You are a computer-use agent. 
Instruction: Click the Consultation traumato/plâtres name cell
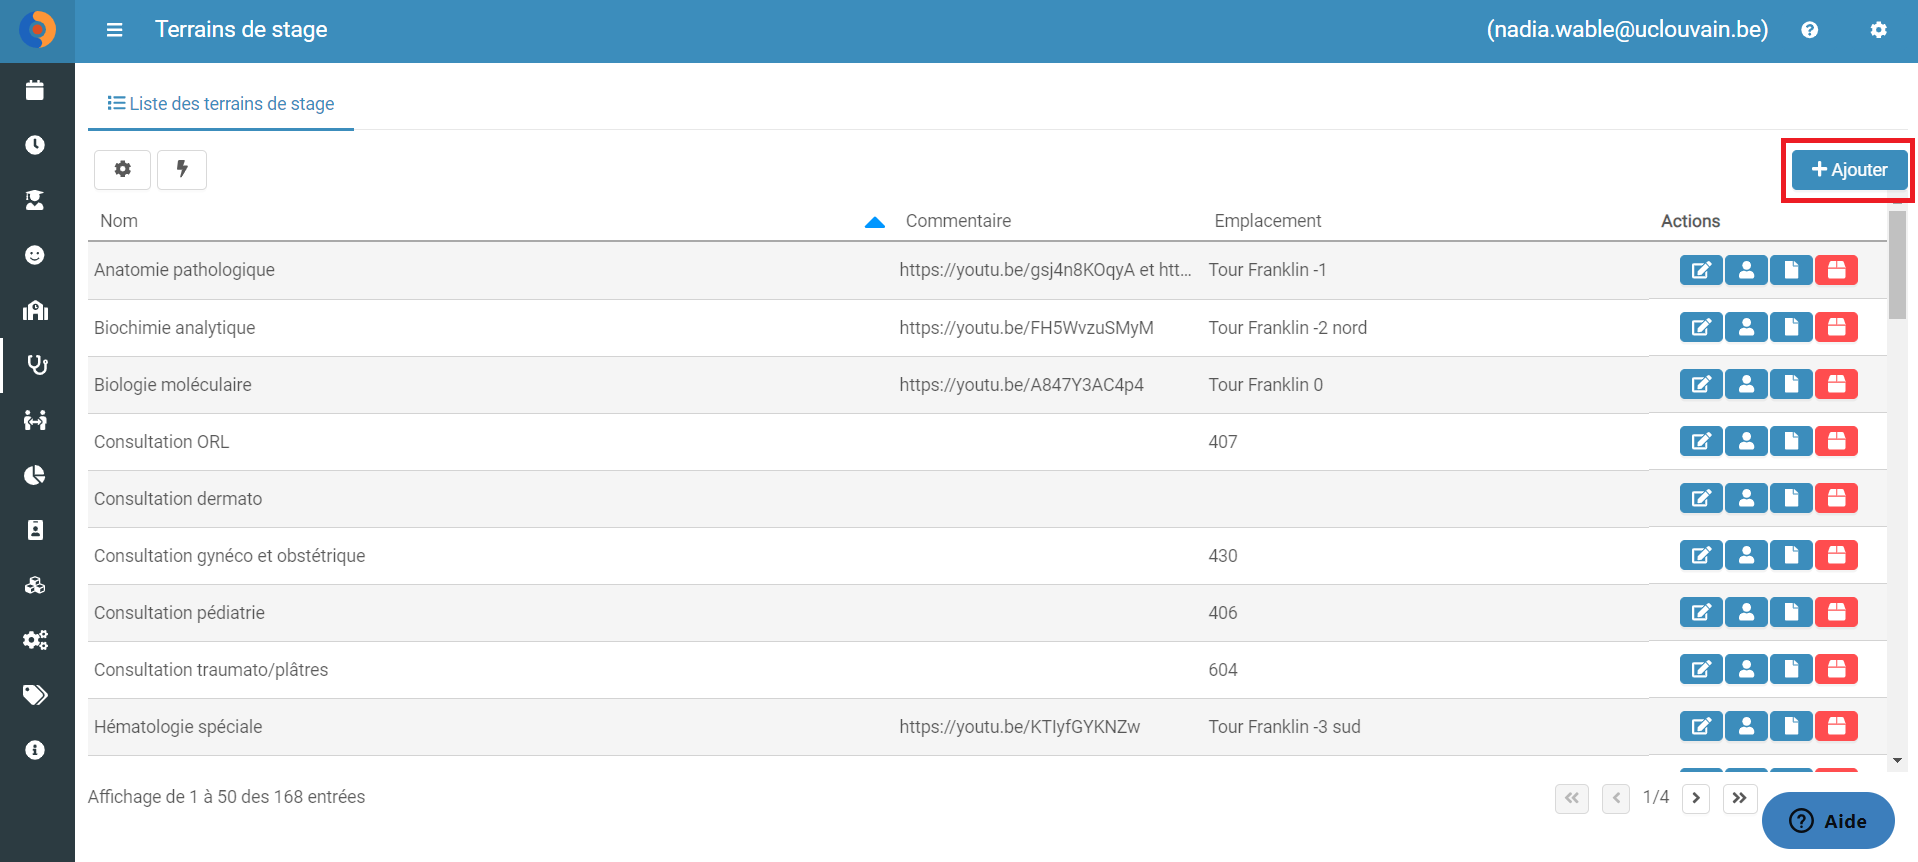click(x=211, y=670)
